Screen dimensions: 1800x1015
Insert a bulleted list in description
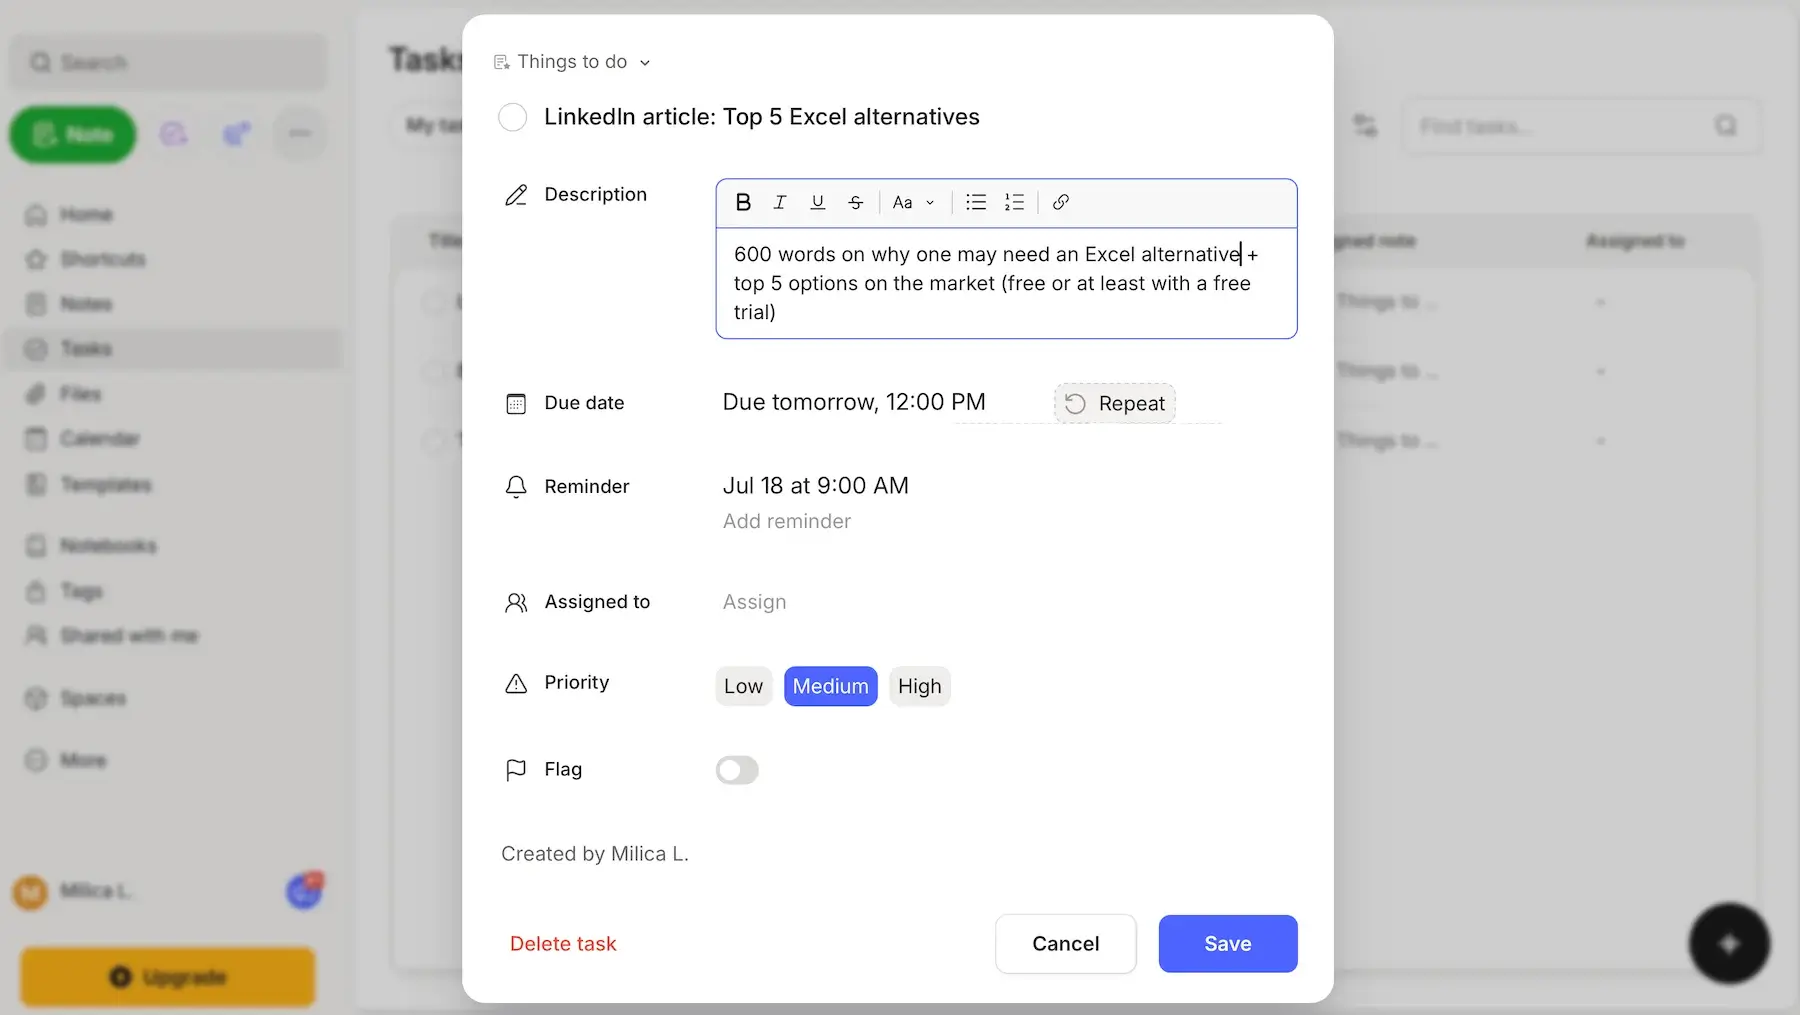click(976, 202)
